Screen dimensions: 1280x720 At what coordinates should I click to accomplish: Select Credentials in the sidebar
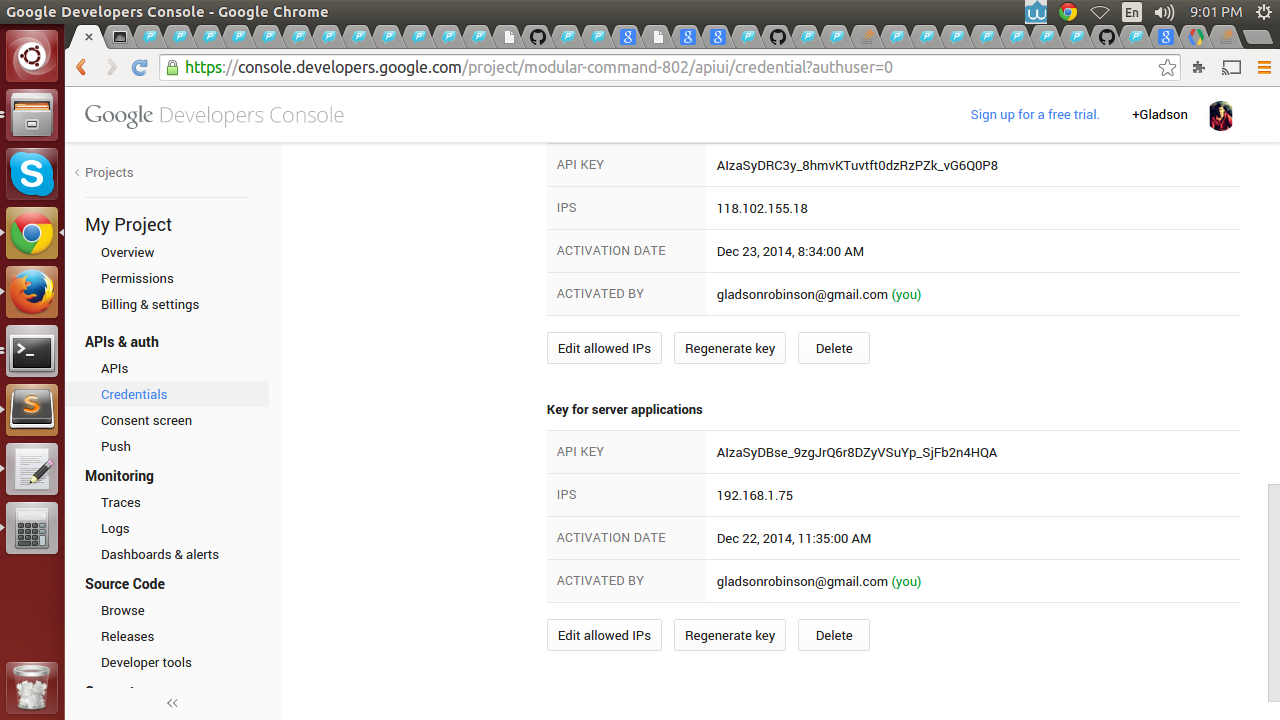coord(134,394)
